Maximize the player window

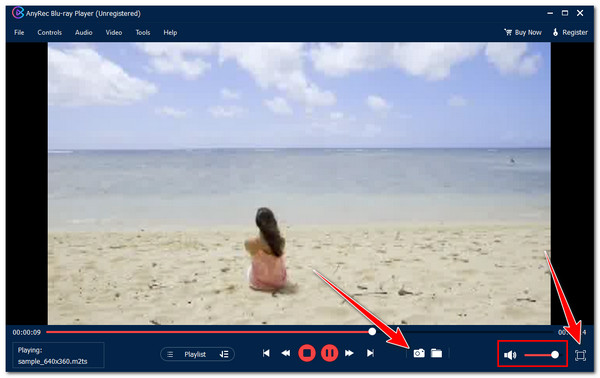click(x=565, y=13)
